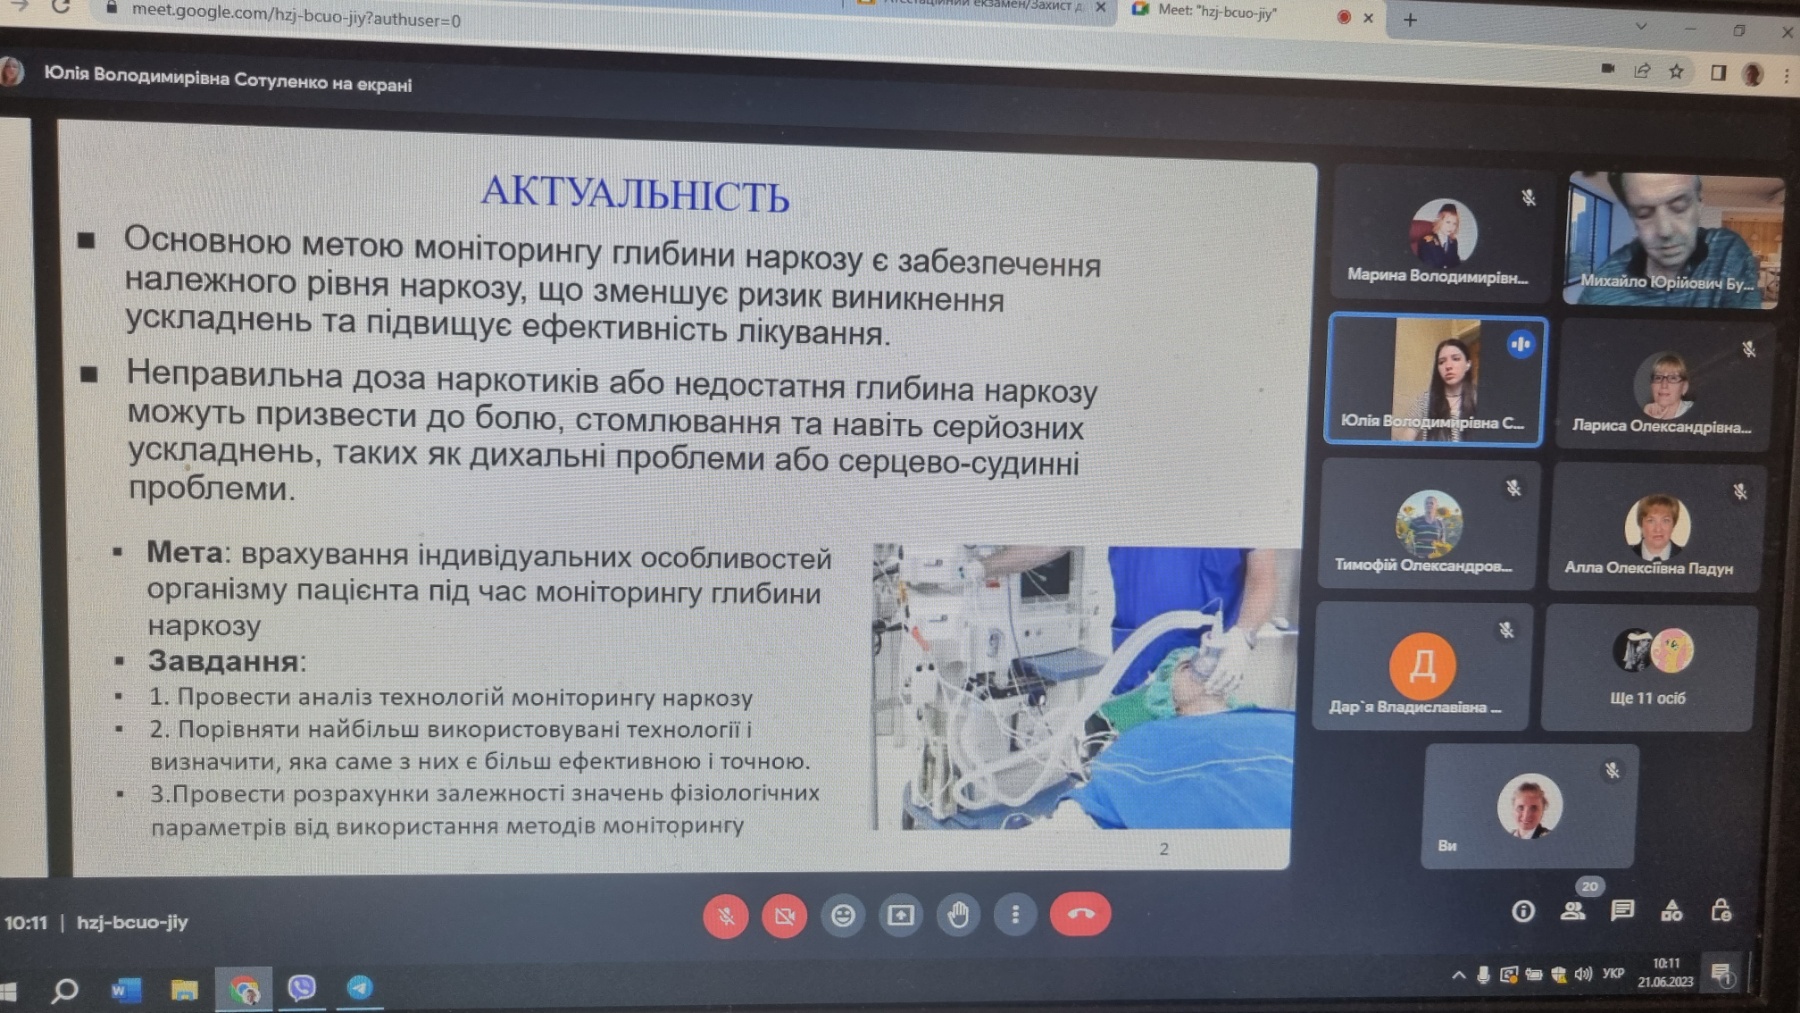This screenshot has width=1800, height=1013.
Task: Open the activities panel
Action: click(x=1671, y=910)
